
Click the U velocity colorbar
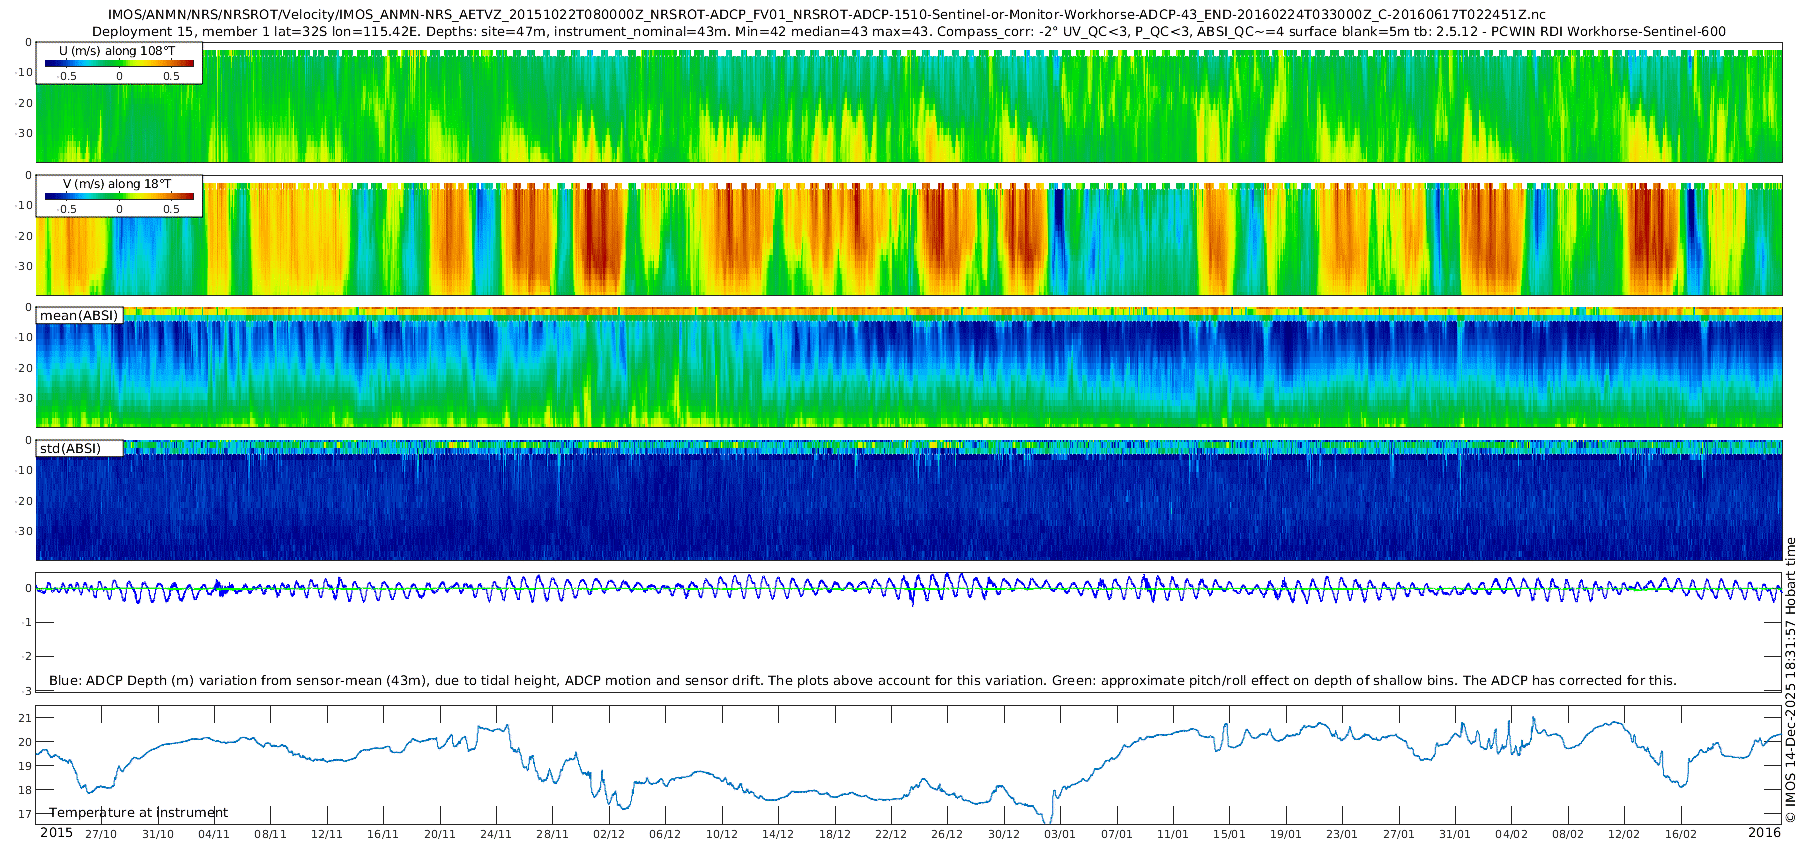(119, 64)
